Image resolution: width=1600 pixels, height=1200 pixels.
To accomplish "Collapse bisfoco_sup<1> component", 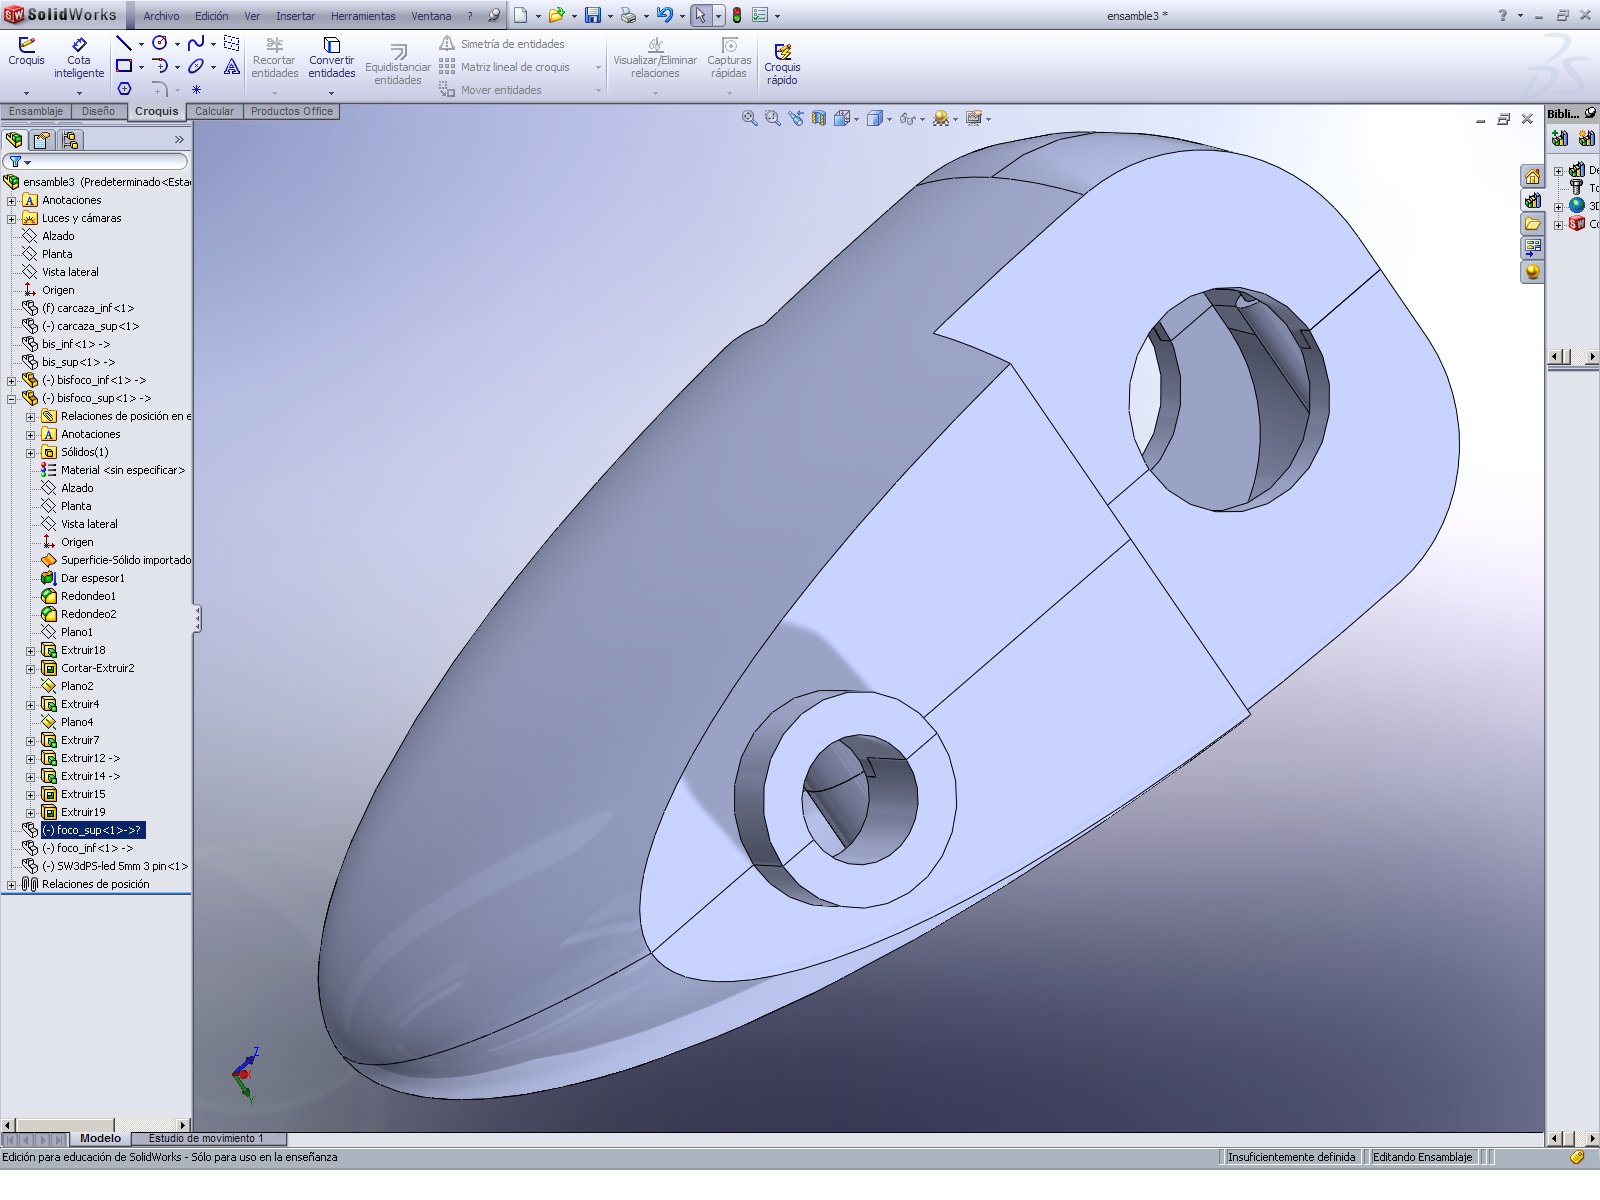I will [x=11, y=398].
